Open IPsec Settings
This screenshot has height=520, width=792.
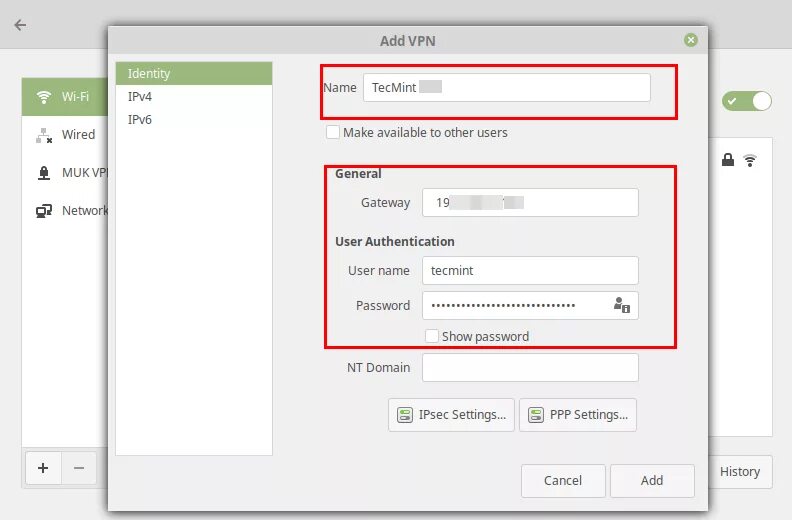pyautogui.click(x=451, y=415)
